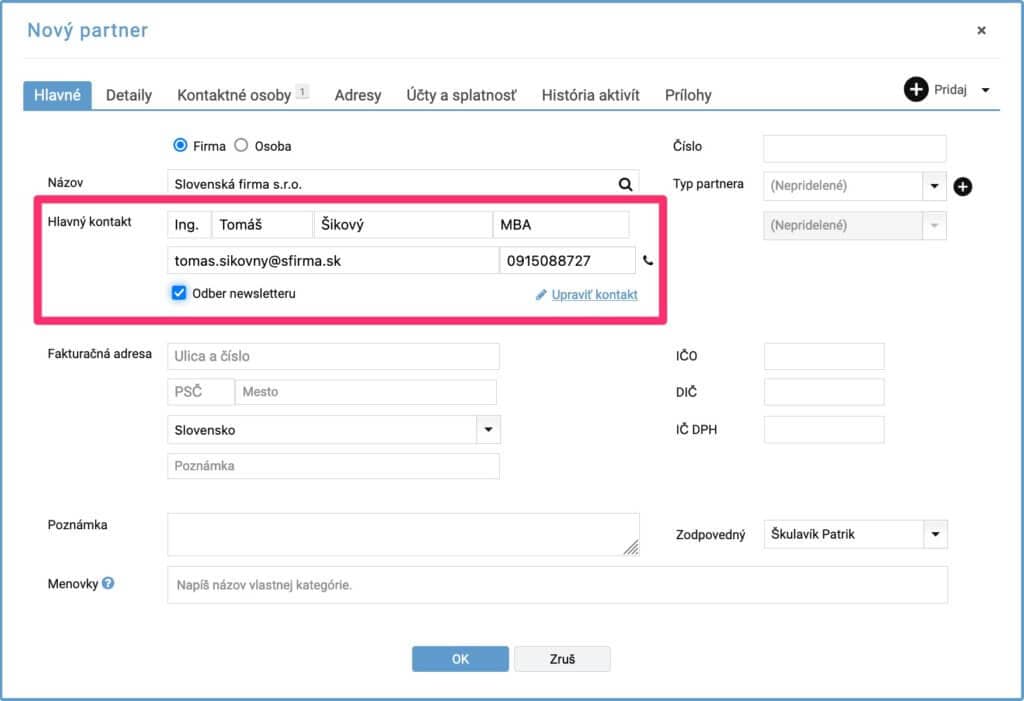Focus the Mesto input field

coord(366,391)
